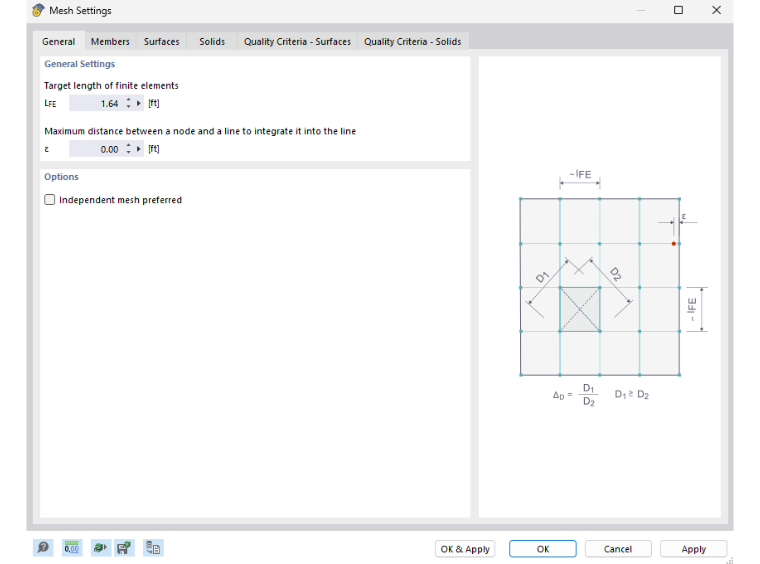Enable Independent mesh preferred checkbox
Image resolution: width=760 pixels, height=564 pixels.
click(x=50, y=200)
